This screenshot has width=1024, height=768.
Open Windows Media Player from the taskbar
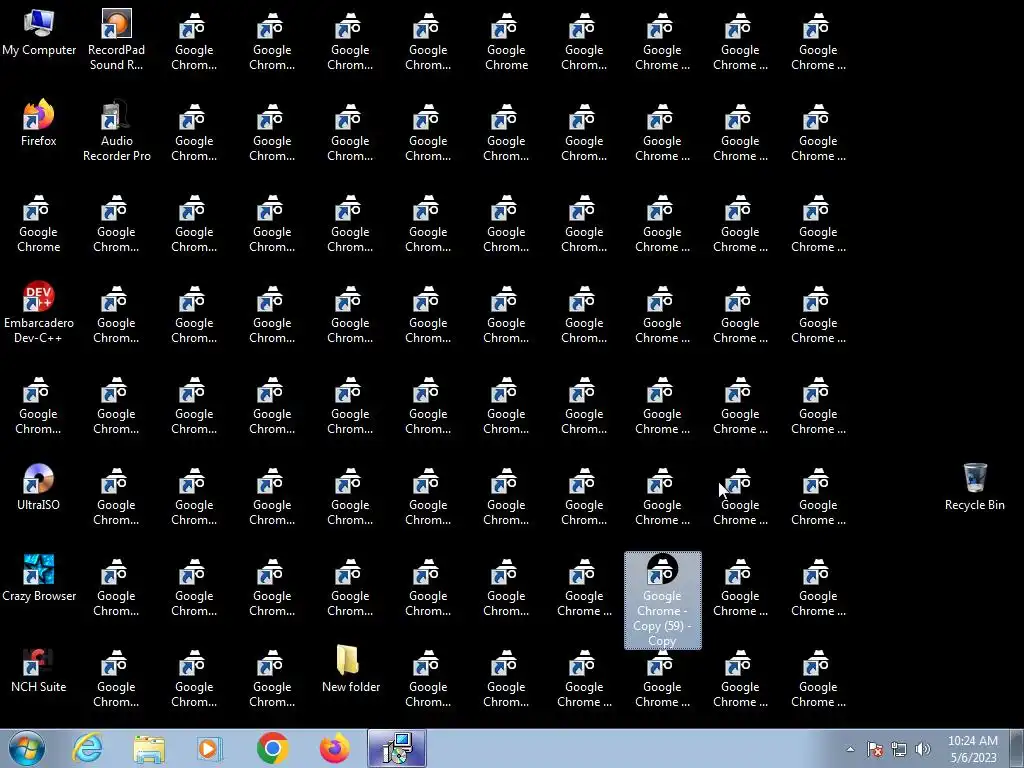pyautogui.click(x=210, y=748)
